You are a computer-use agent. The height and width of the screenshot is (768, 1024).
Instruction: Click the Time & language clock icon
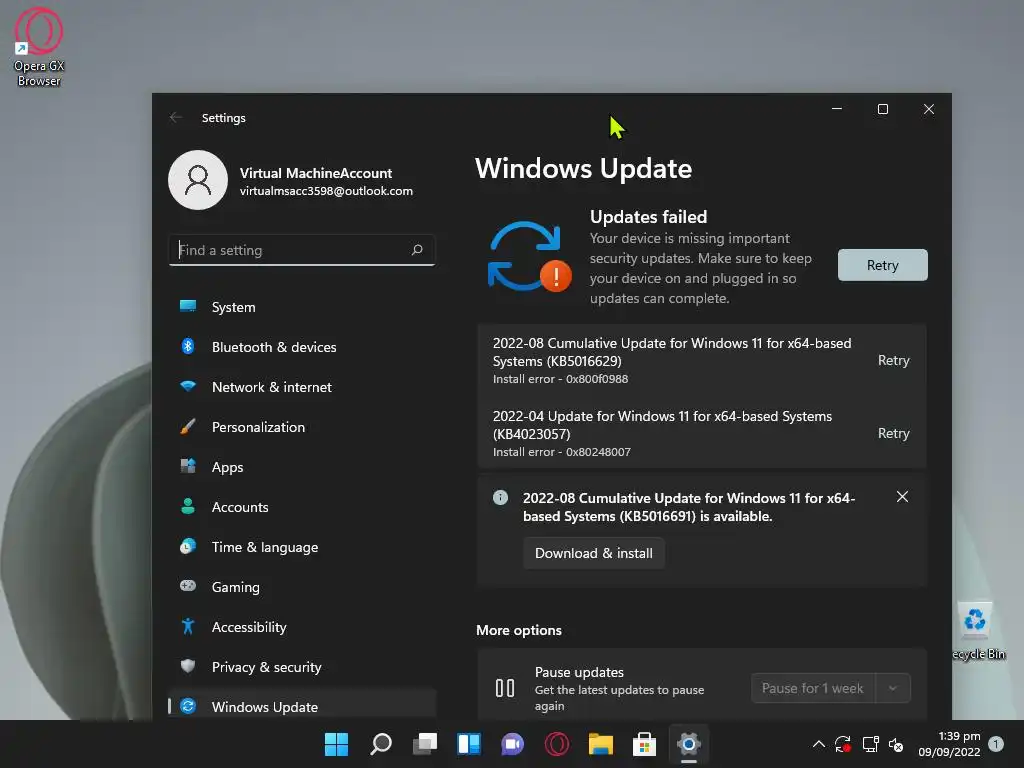tap(188, 547)
